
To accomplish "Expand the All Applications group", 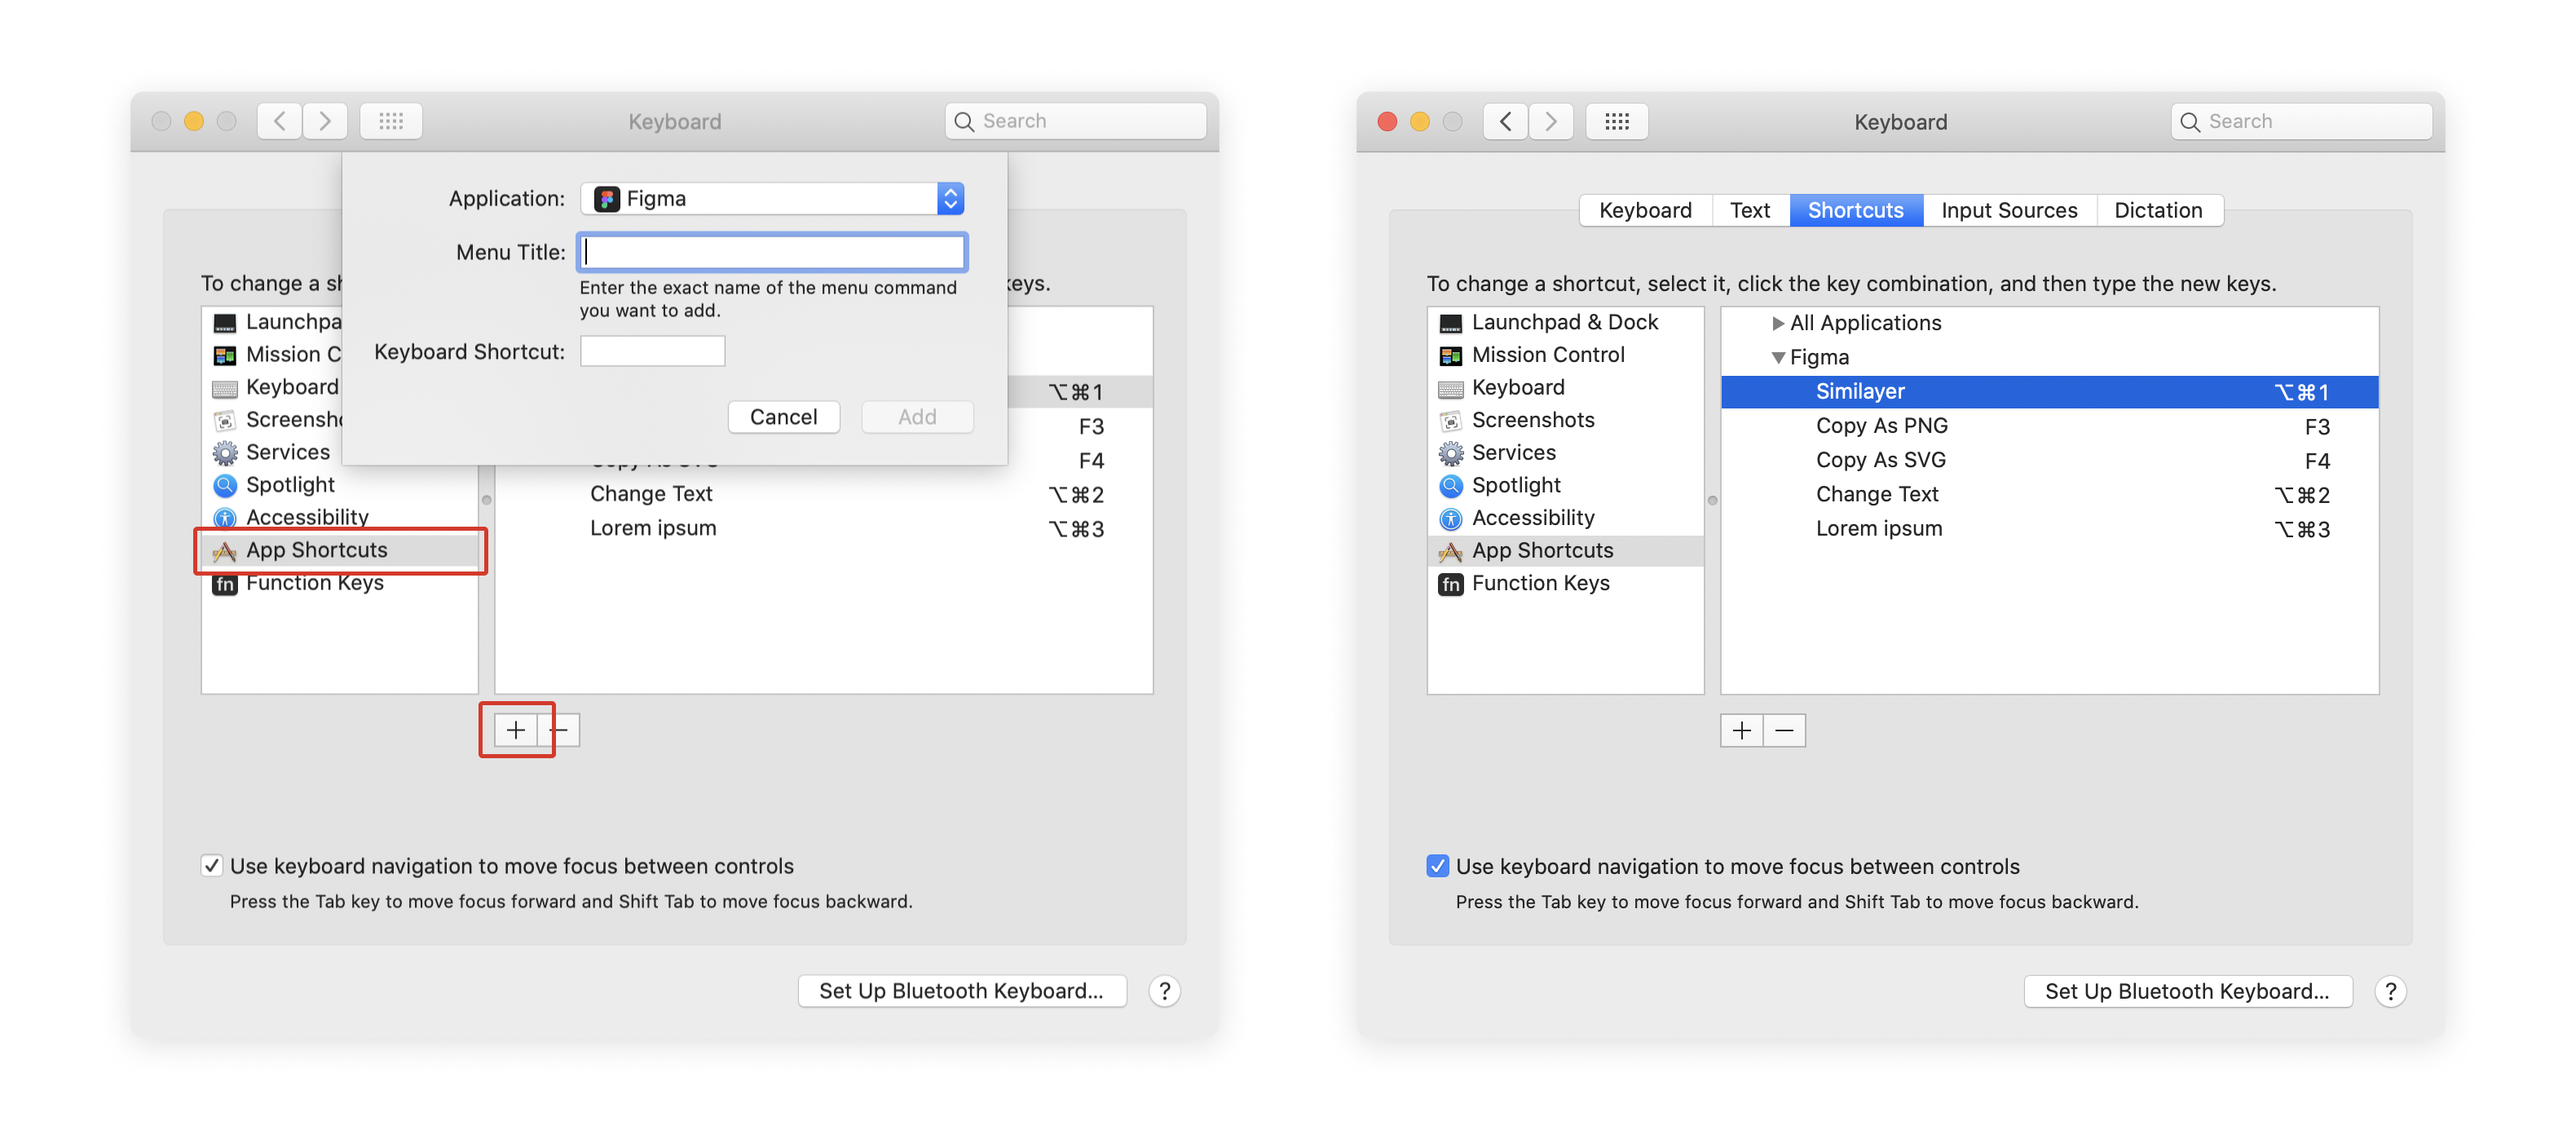I will point(1778,322).
